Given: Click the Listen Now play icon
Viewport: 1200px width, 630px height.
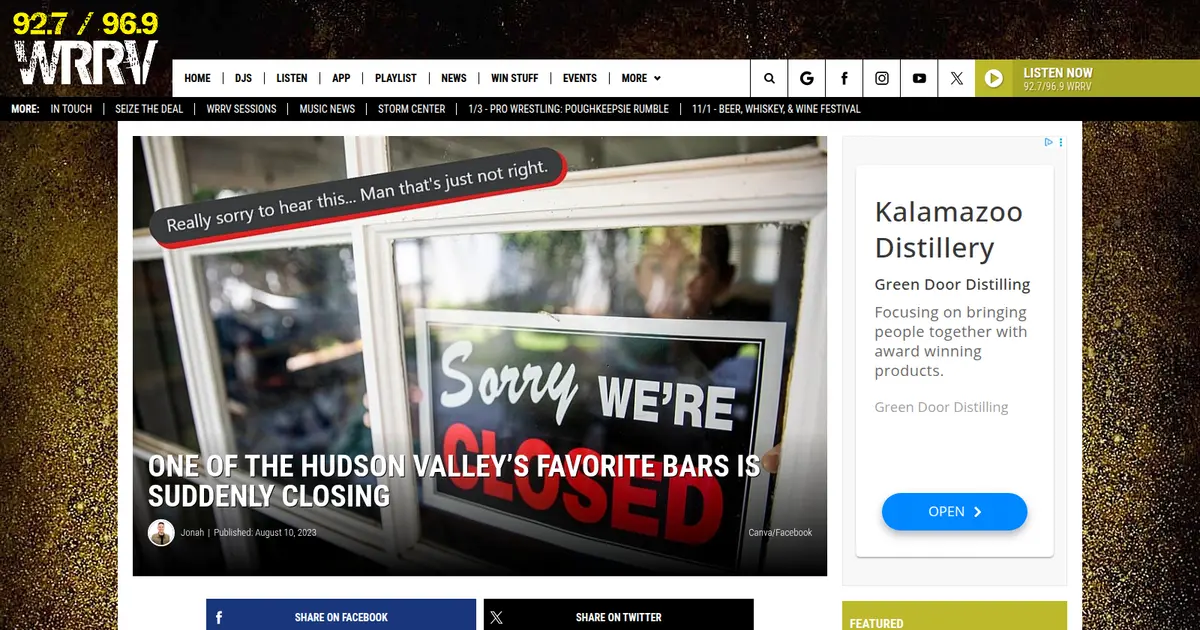Looking at the screenshot, I should [x=994, y=78].
